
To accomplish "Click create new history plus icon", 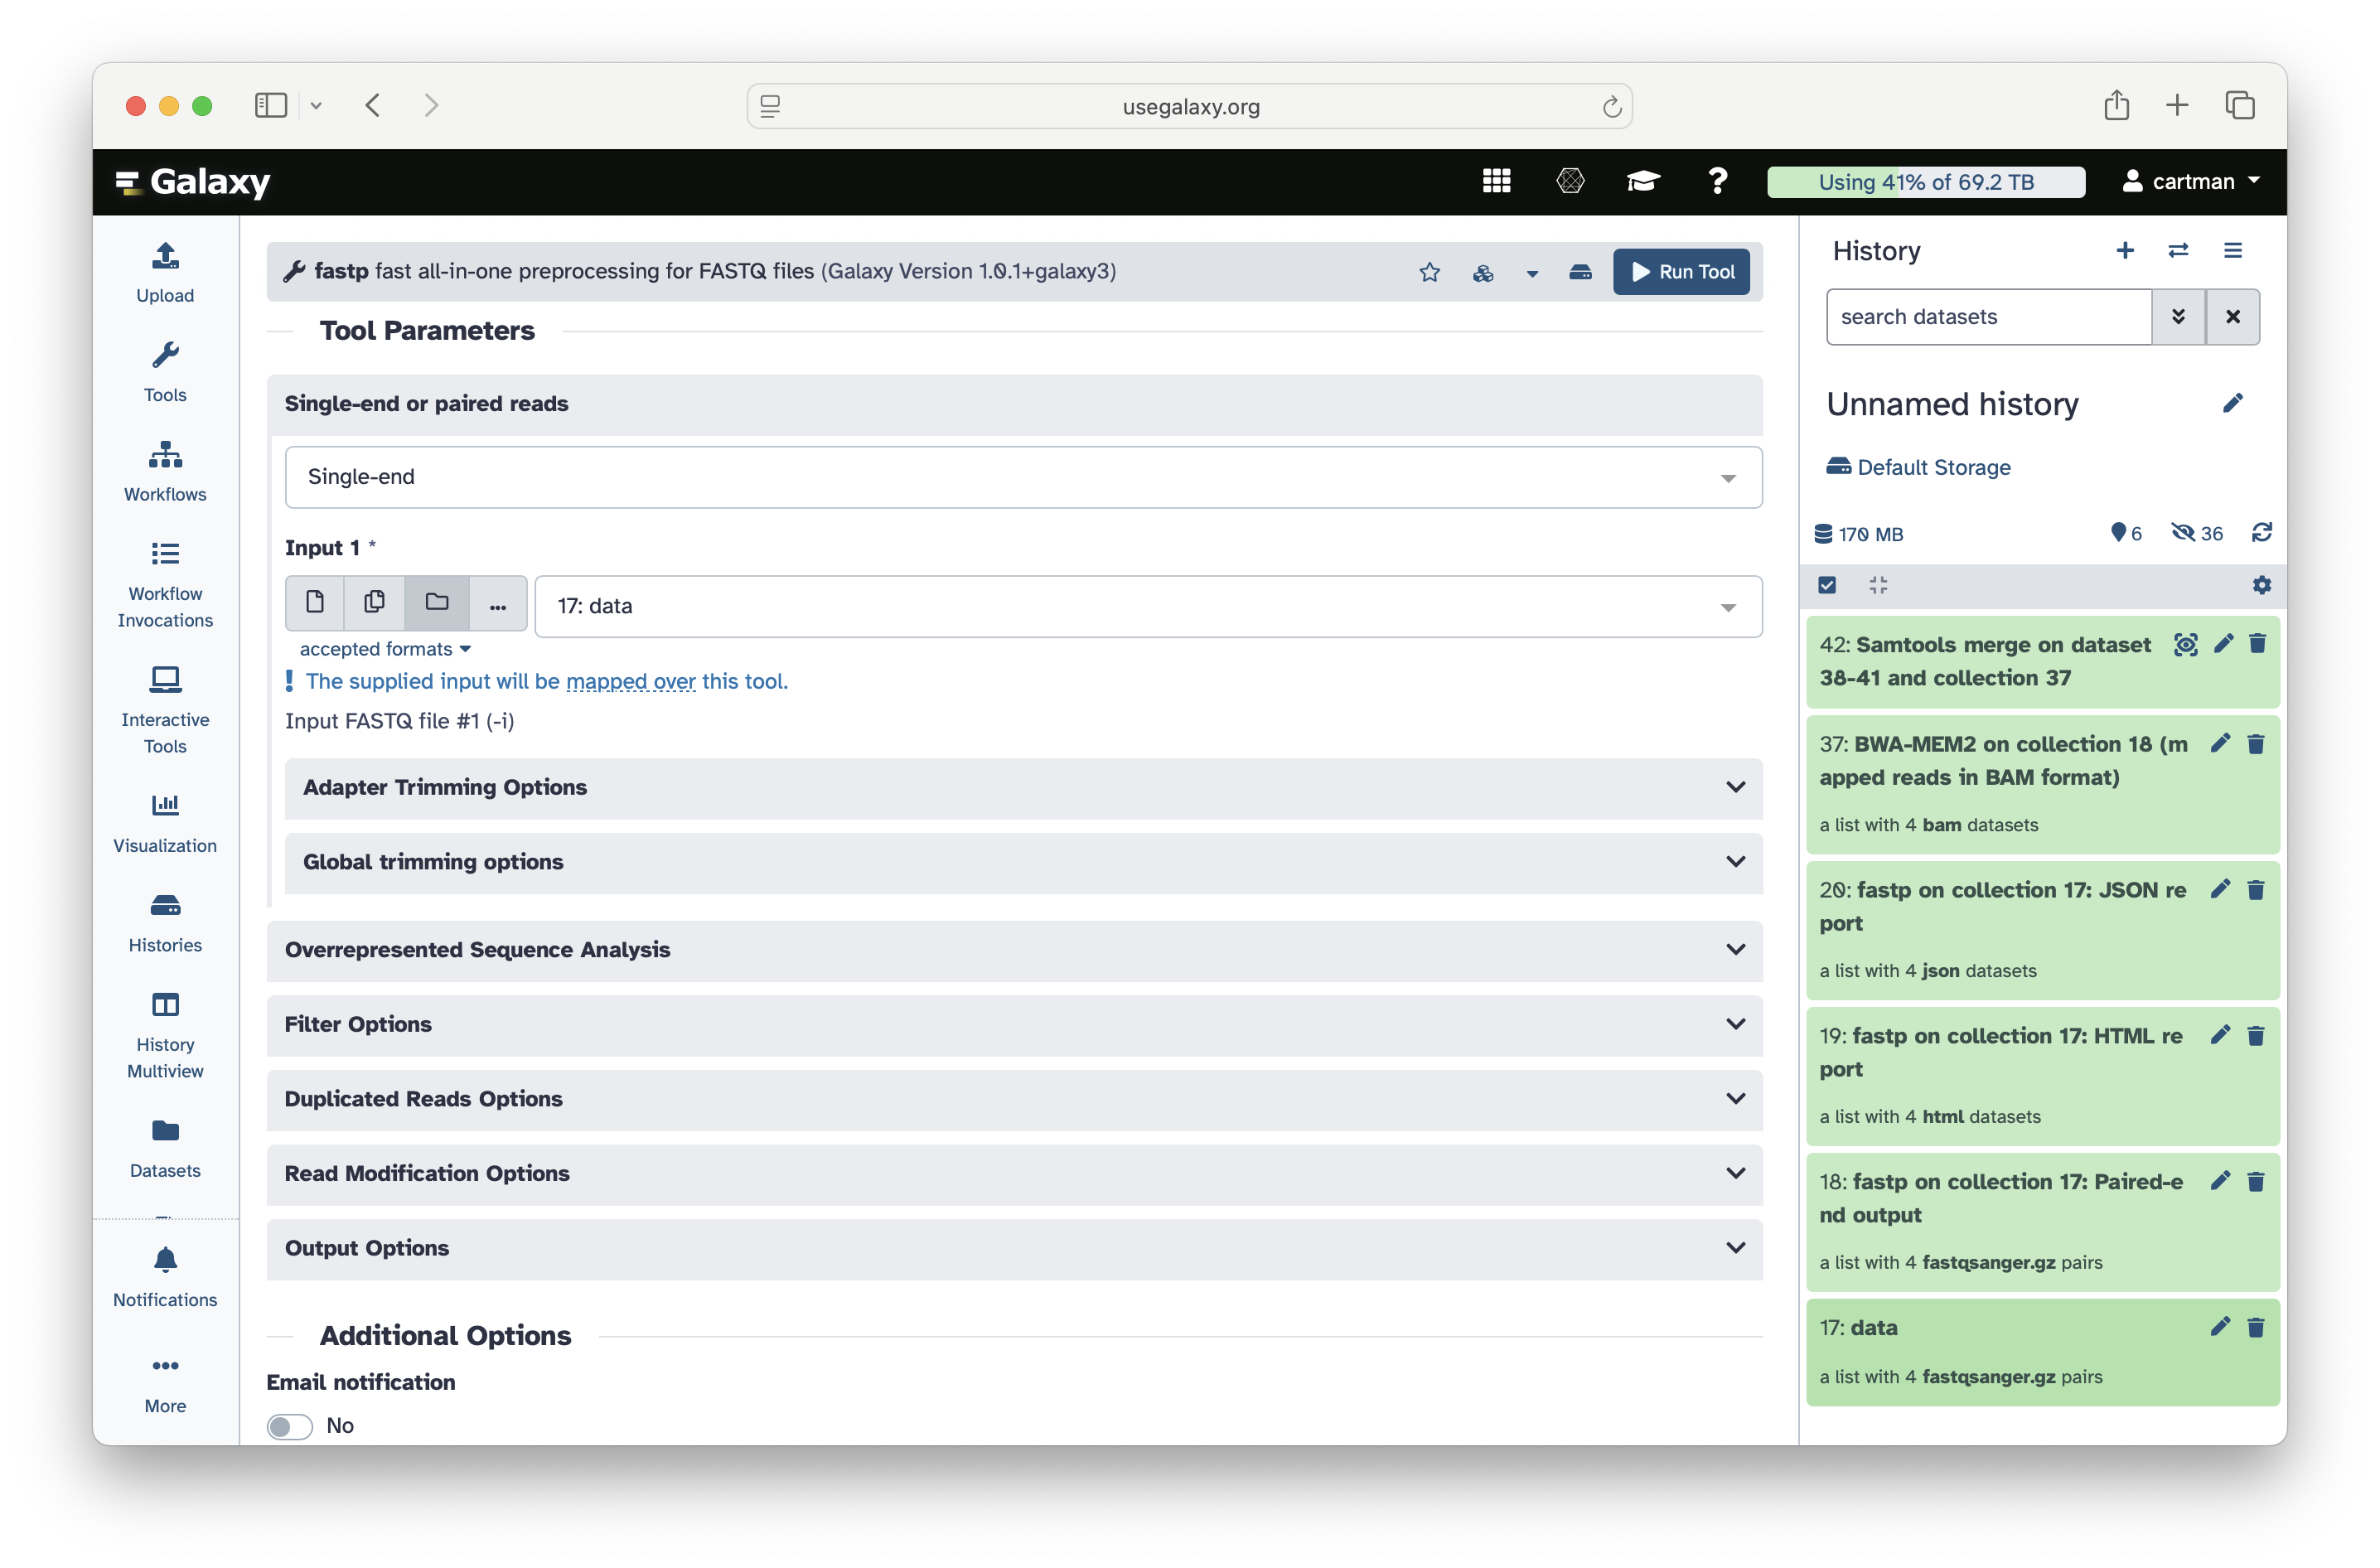I will (x=2125, y=251).
